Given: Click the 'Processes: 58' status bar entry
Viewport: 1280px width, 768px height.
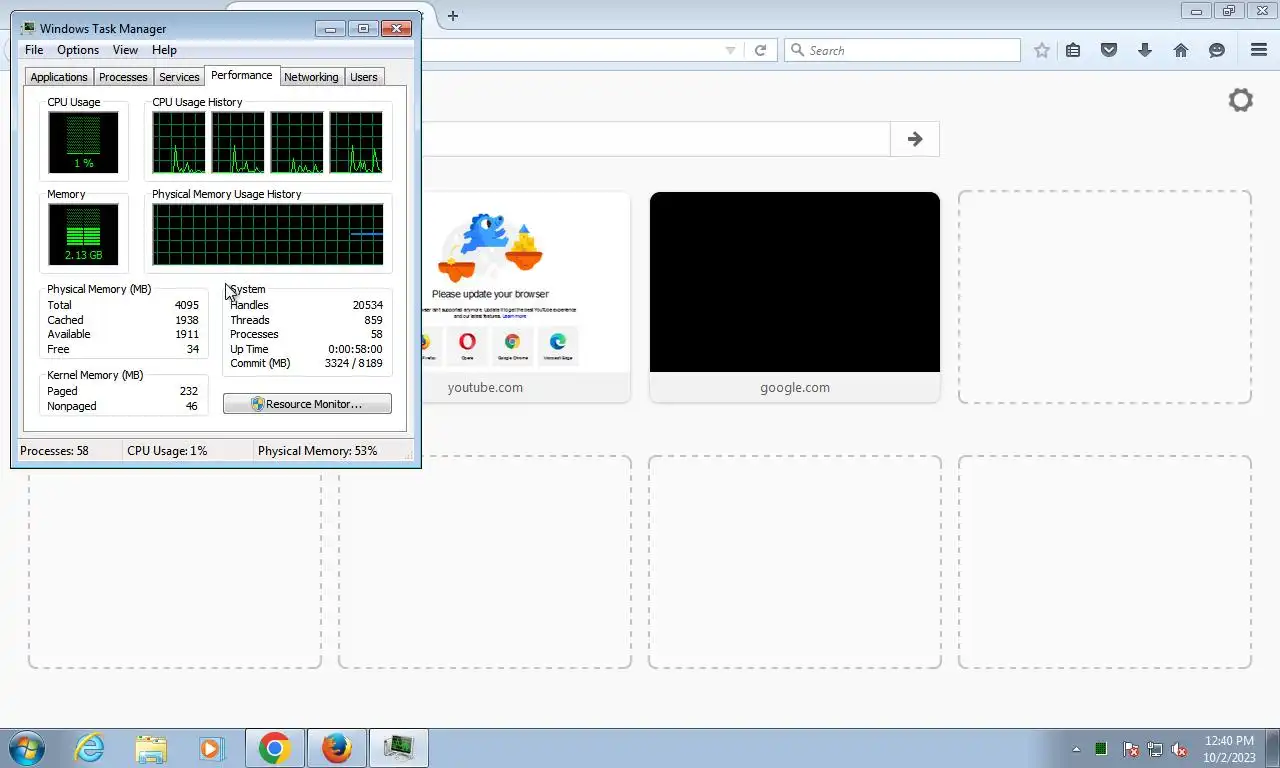Looking at the screenshot, I should [54, 451].
